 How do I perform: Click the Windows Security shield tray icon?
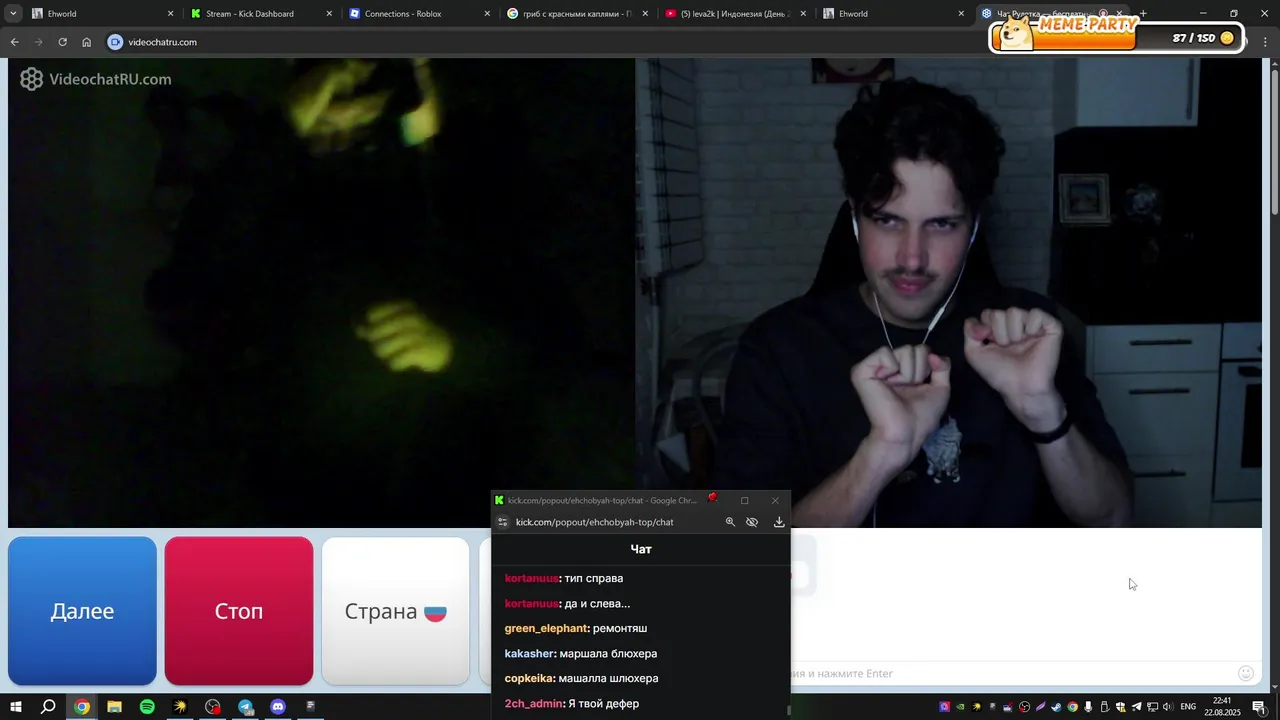pos(1121,707)
